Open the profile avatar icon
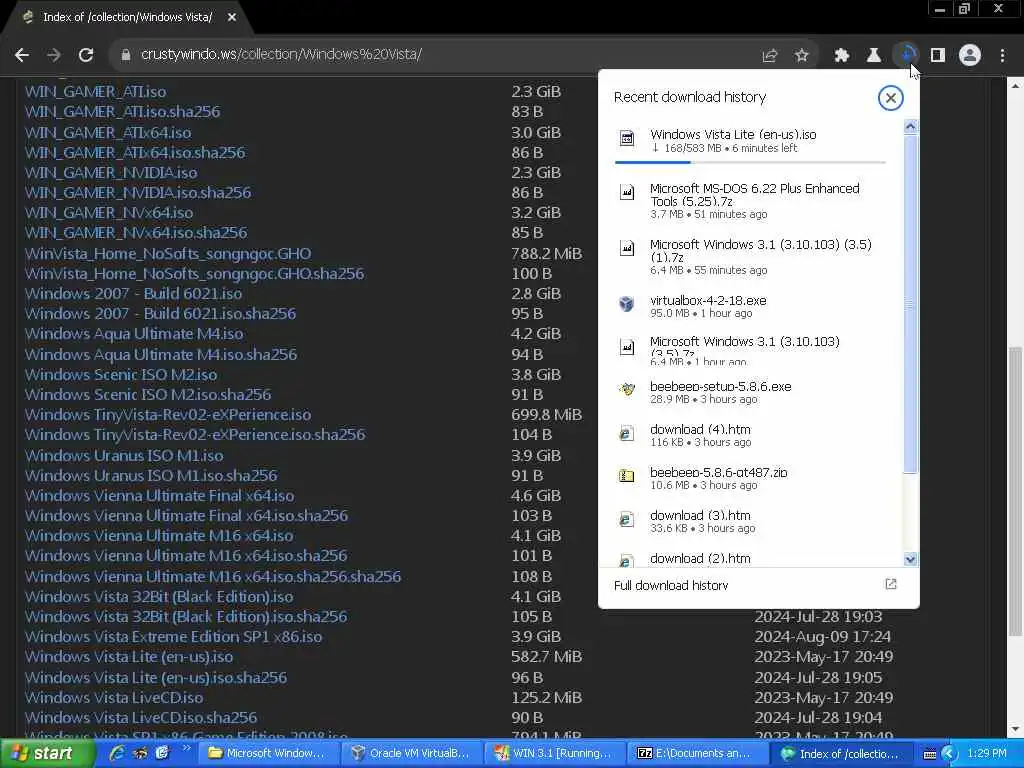 click(x=970, y=56)
